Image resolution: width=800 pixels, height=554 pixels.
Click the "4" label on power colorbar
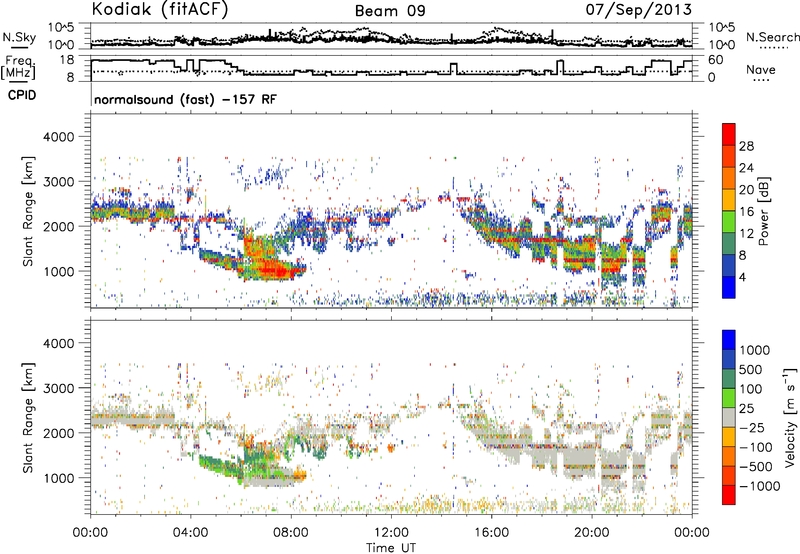(743, 277)
